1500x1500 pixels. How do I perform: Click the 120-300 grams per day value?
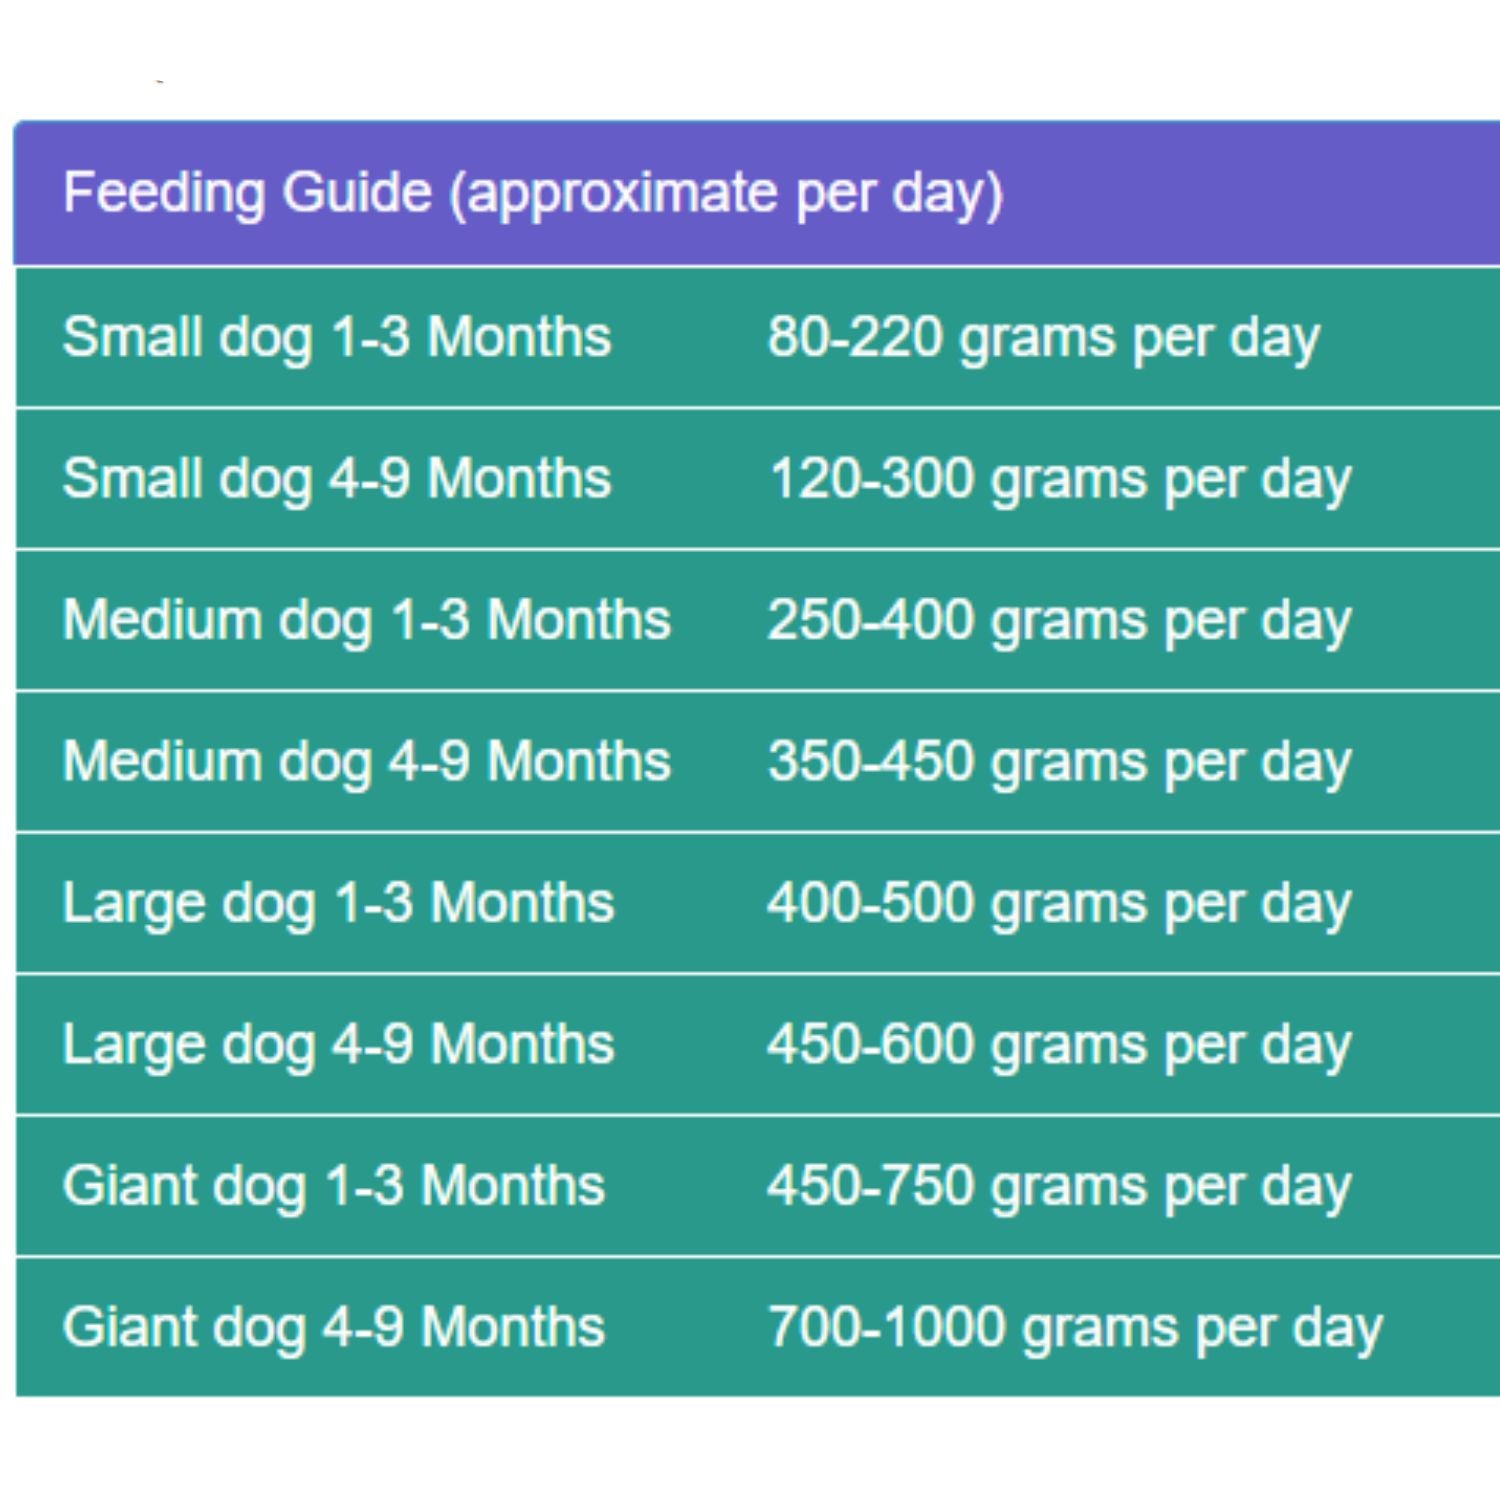(1059, 480)
